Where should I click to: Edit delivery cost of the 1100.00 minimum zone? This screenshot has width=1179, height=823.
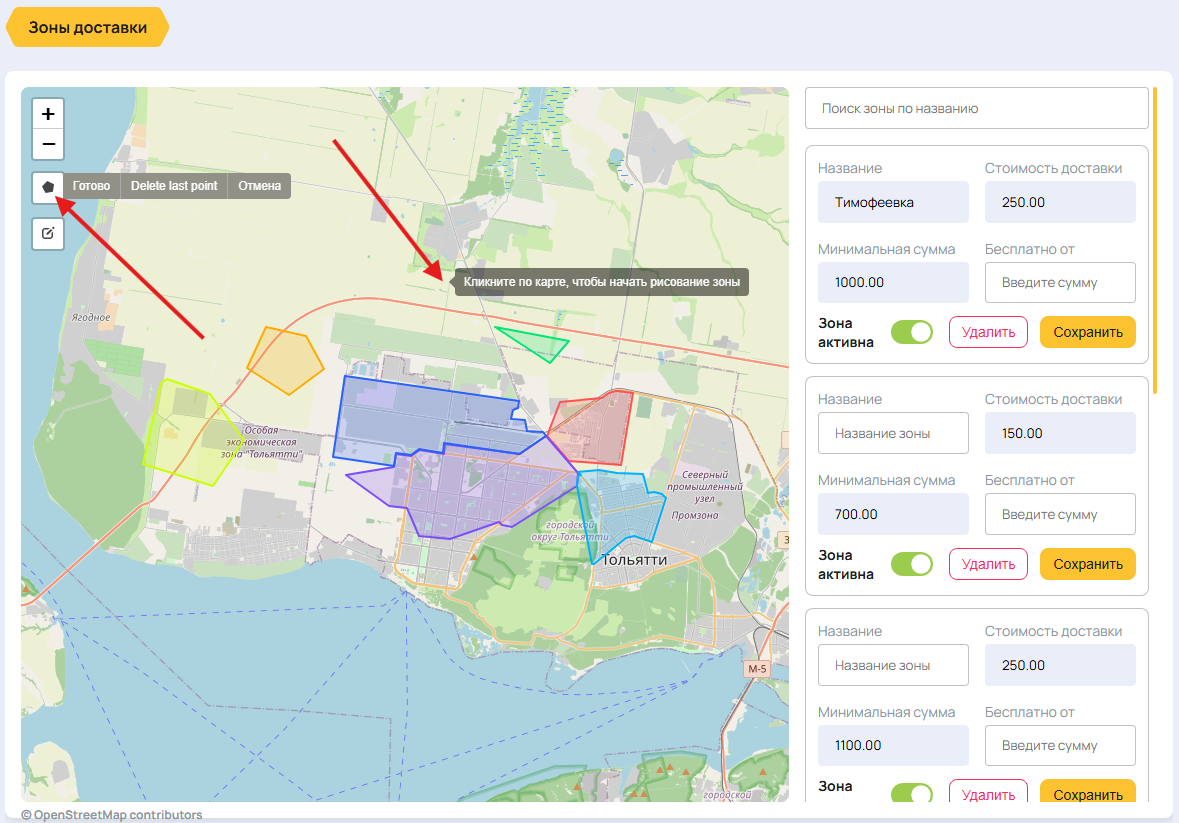(1060, 665)
